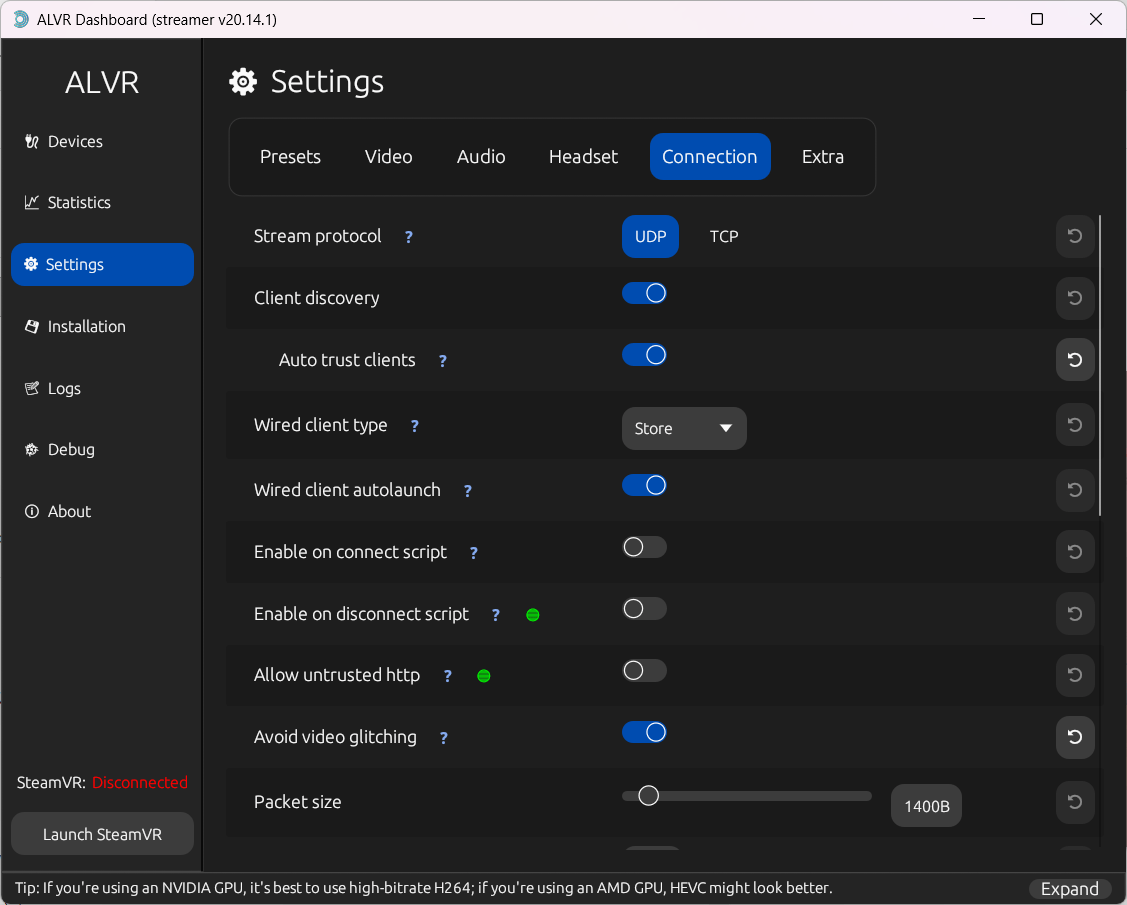Screen dimensions: 1127x905
Task: Open the Wired client type dropdown
Action: point(684,428)
